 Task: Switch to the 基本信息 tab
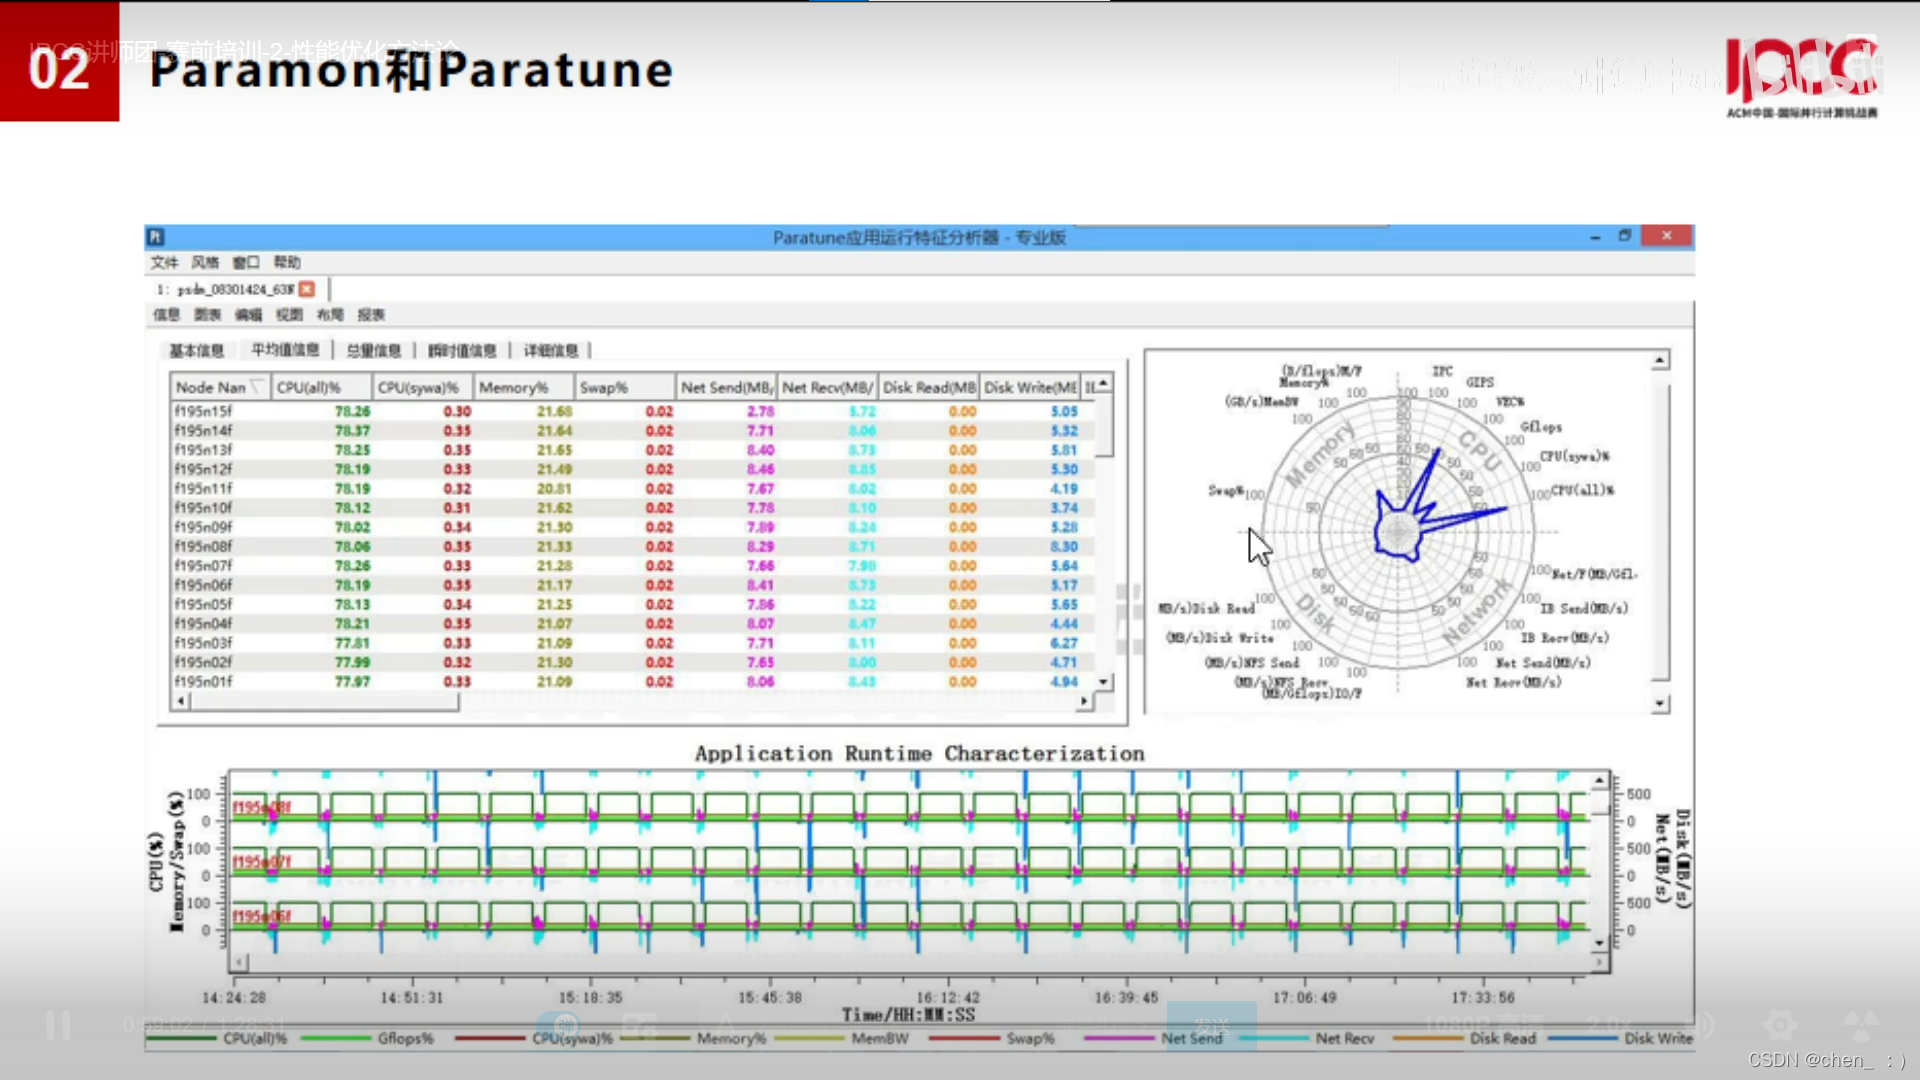tap(196, 350)
